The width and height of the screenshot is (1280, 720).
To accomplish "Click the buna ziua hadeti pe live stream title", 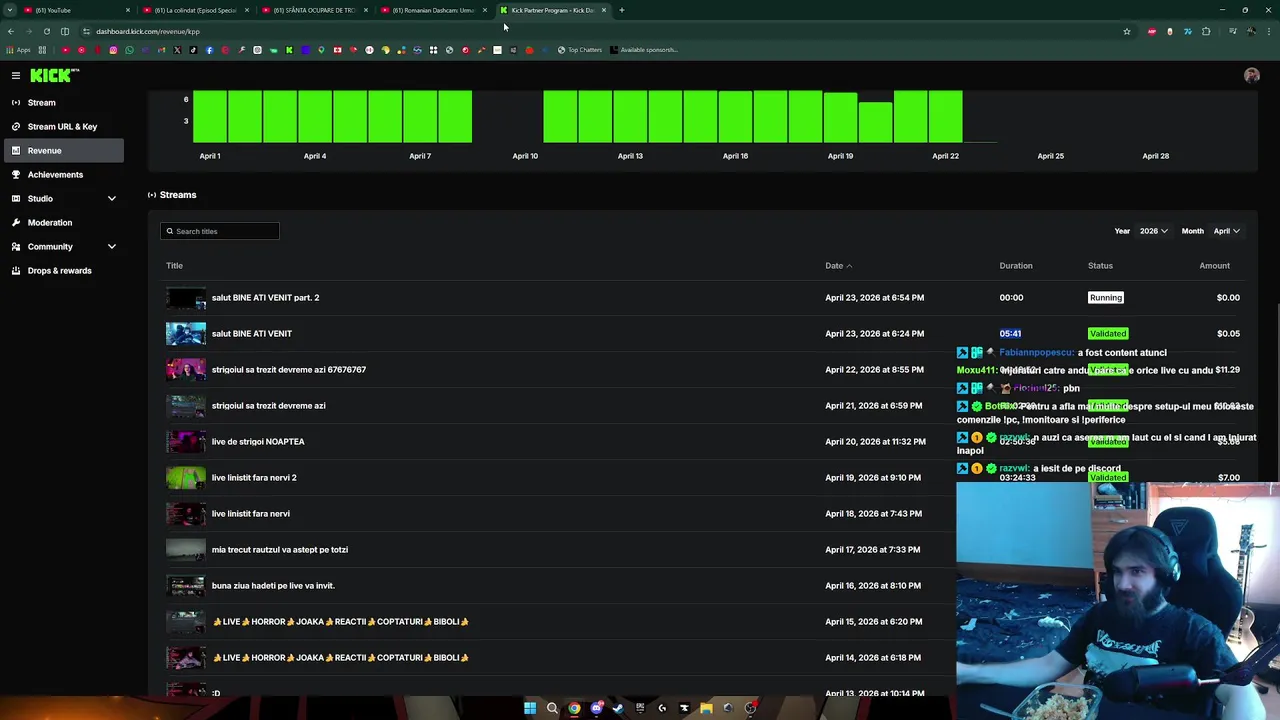I will point(273,585).
